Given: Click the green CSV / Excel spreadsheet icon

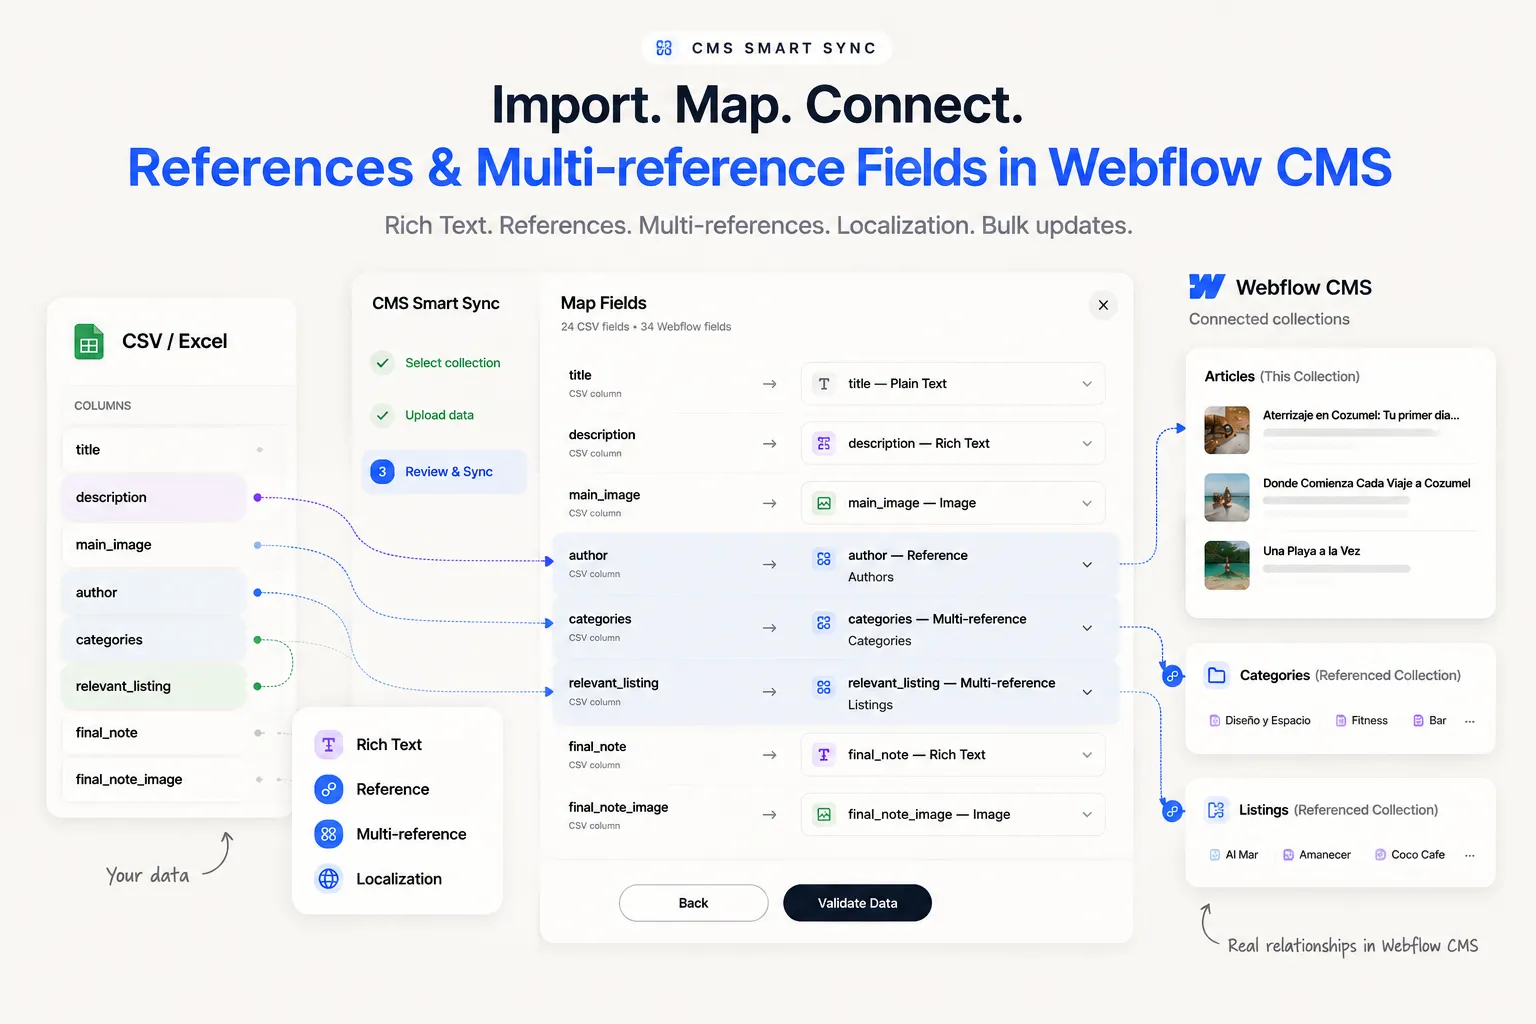Looking at the screenshot, I should tap(89, 342).
